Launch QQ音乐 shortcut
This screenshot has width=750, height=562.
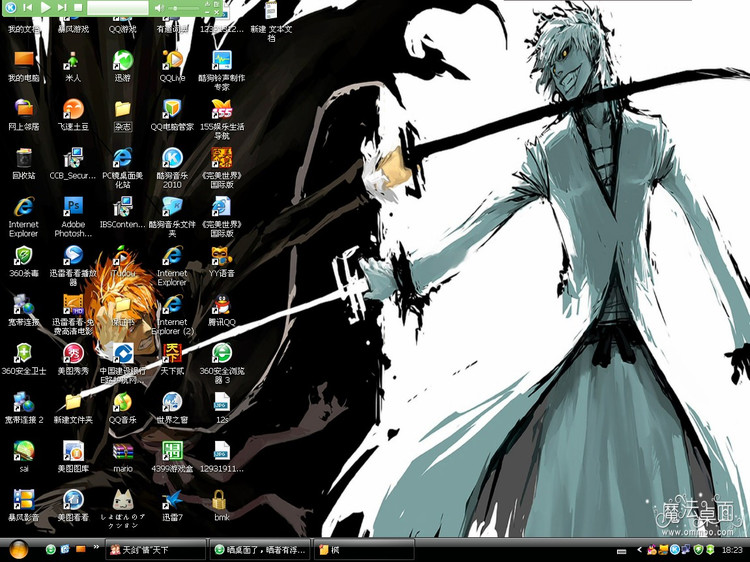122,408
